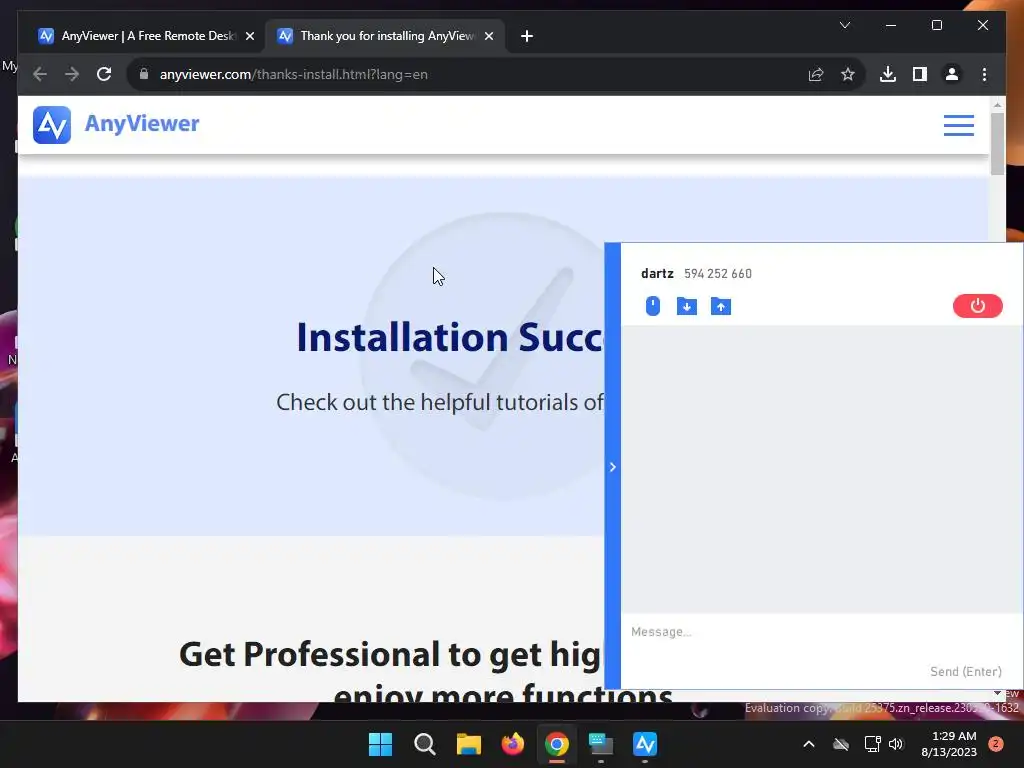This screenshot has width=1024, height=768.
Task: Click the AnyViewer taskbar icon
Action: pyautogui.click(x=645, y=744)
